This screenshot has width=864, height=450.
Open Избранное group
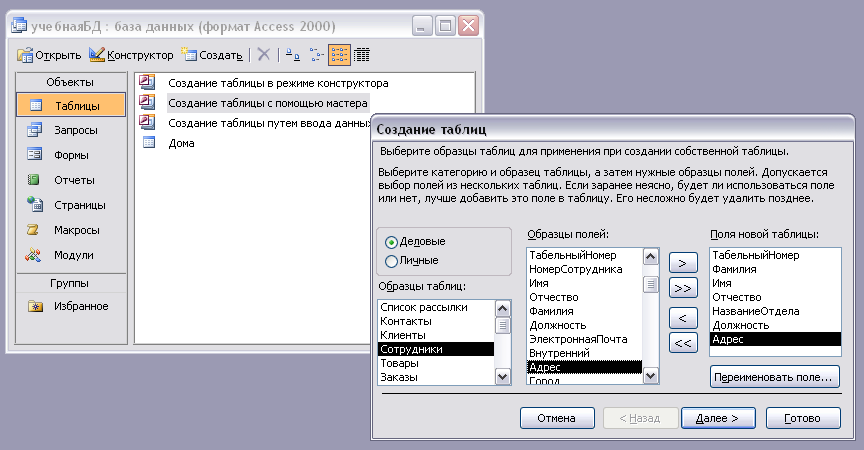pos(71,306)
